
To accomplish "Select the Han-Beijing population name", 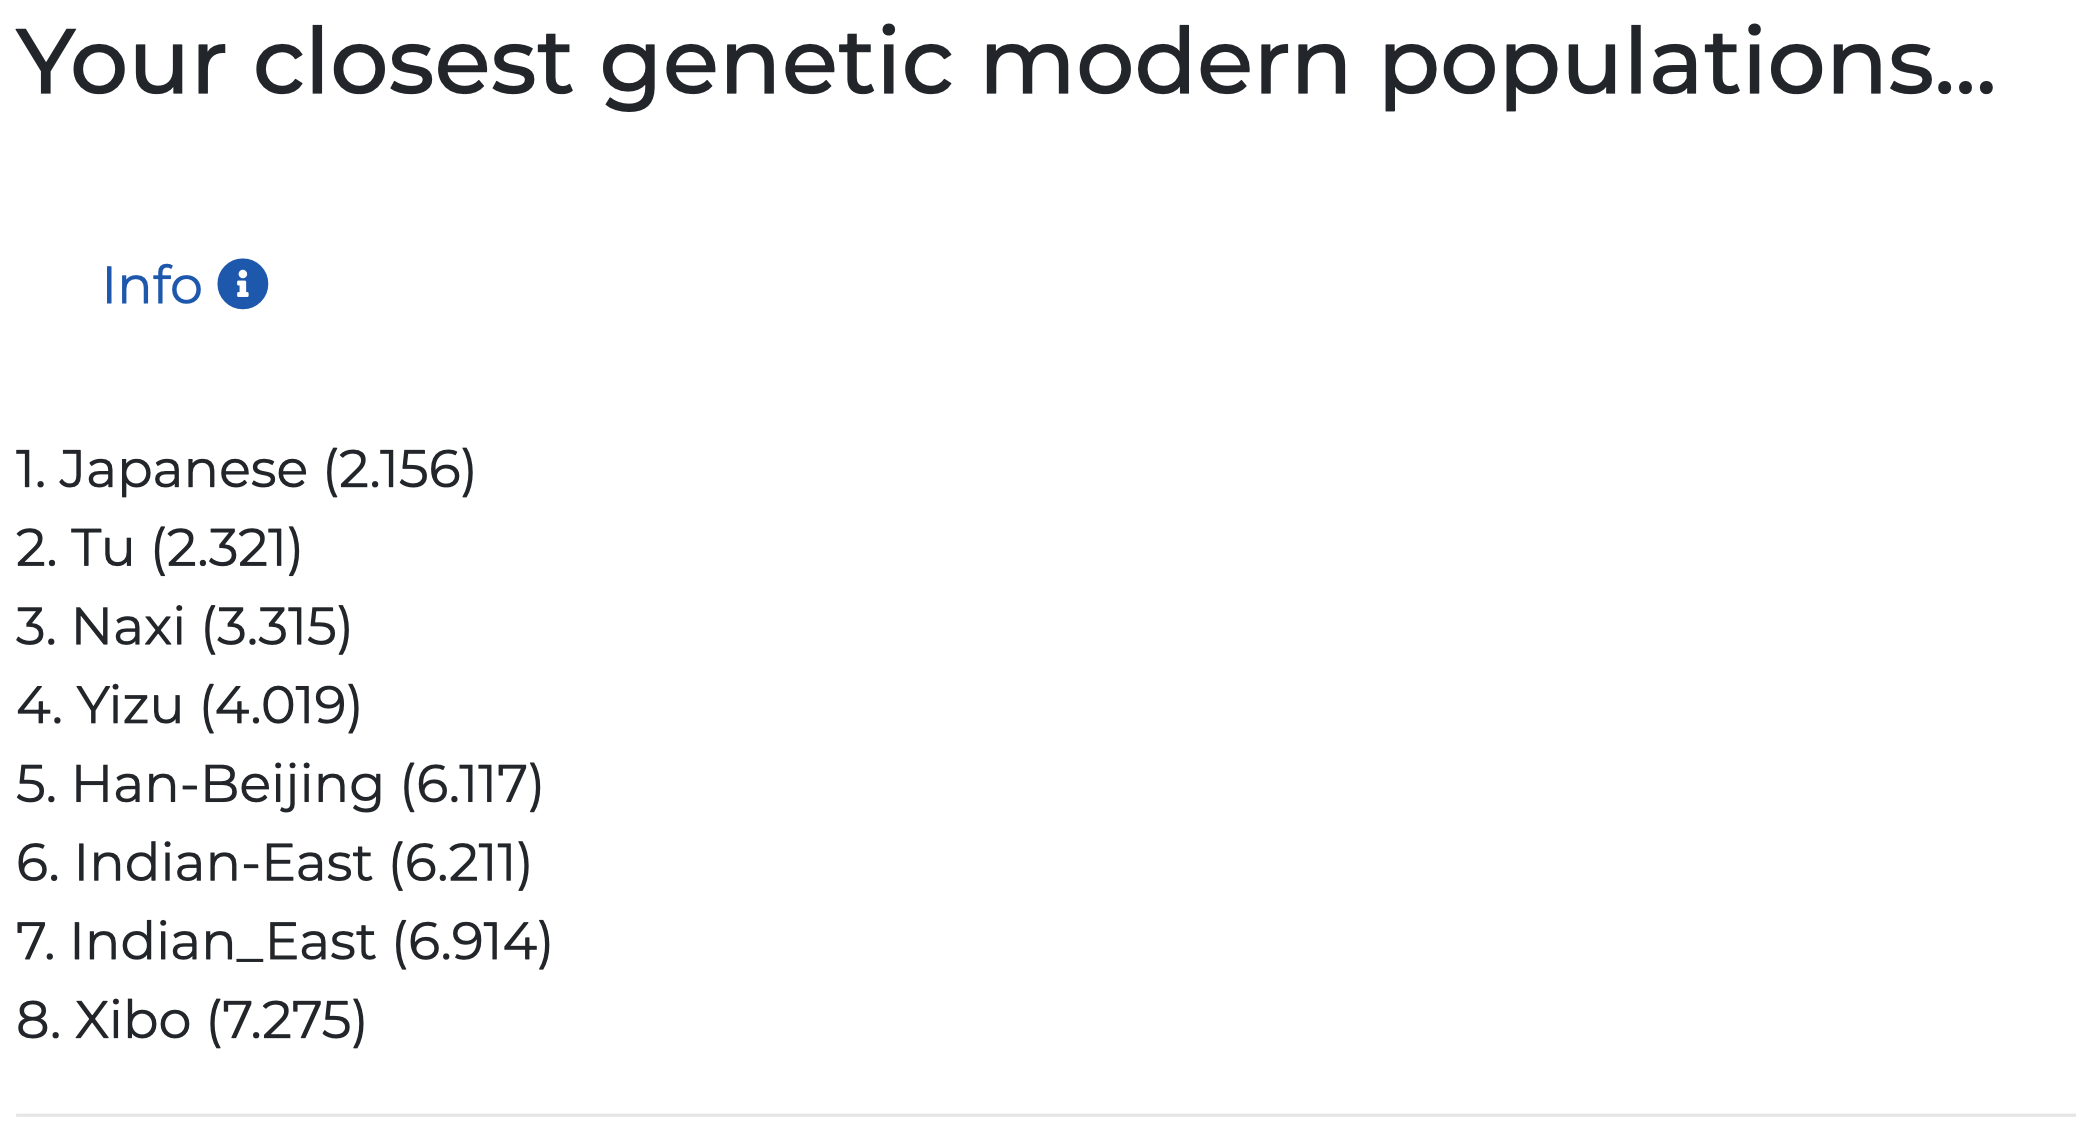I will click(228, 785).
